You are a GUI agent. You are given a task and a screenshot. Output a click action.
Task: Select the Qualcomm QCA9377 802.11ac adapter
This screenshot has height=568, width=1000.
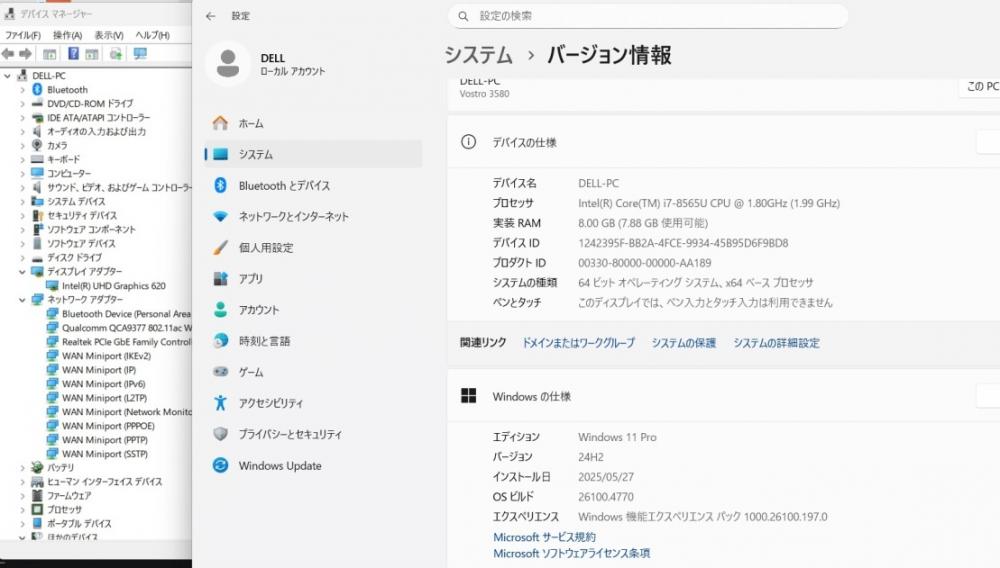click(x=126, y=328)
